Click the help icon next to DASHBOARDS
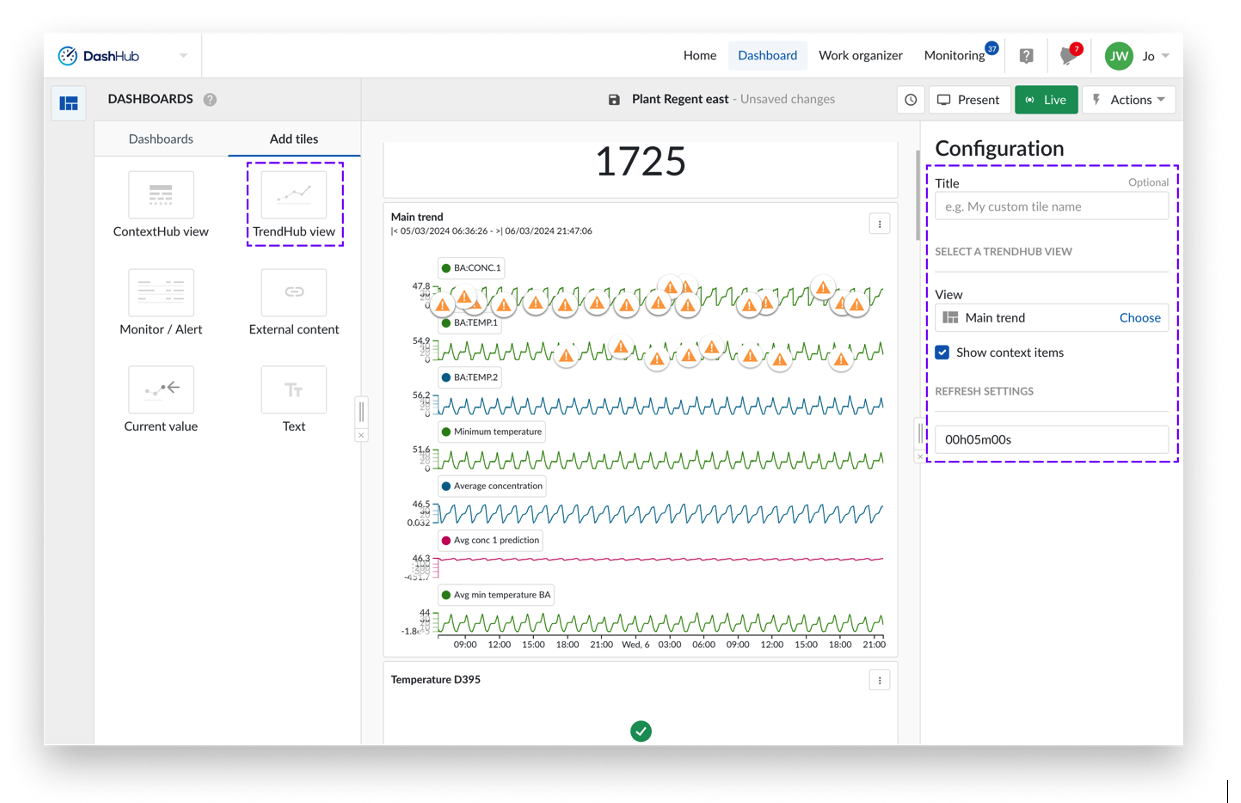The height and width of the screenshot is (803, 1241). [209, 99]
